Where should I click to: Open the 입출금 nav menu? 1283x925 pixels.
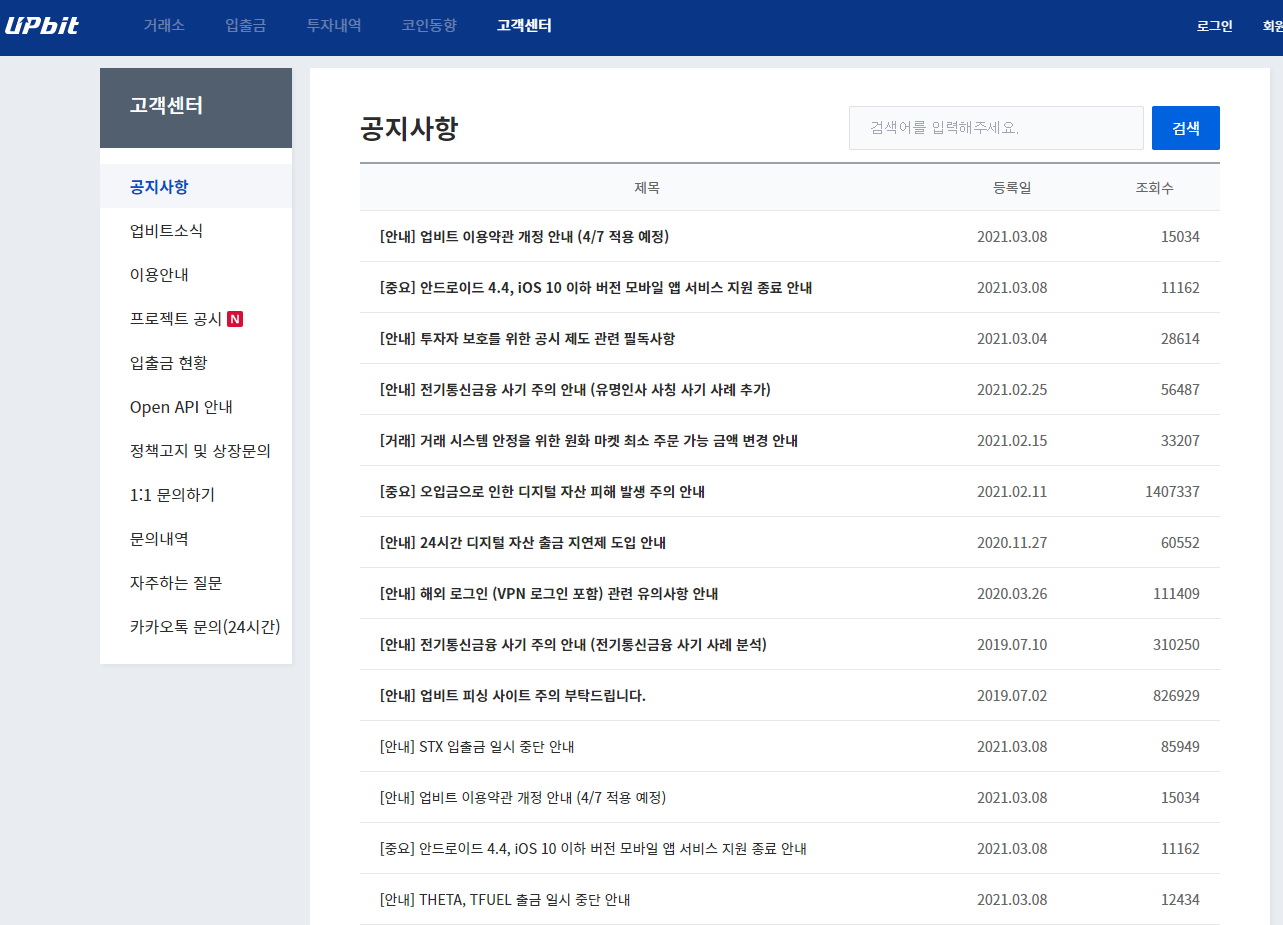coord(246,26)
